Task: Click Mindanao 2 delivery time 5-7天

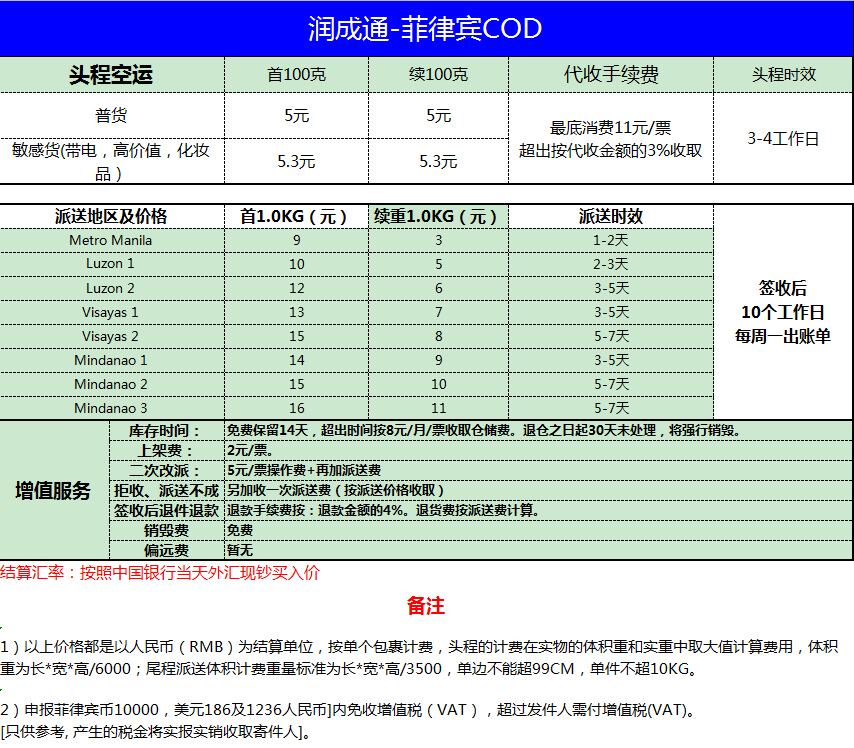Action: [611, 384]
